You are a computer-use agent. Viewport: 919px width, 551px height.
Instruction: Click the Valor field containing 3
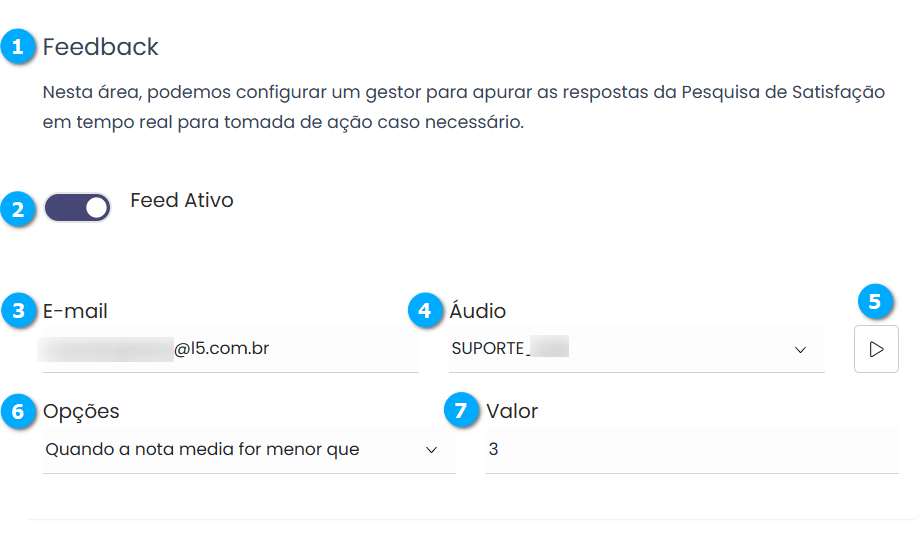[x=690, y=450]
